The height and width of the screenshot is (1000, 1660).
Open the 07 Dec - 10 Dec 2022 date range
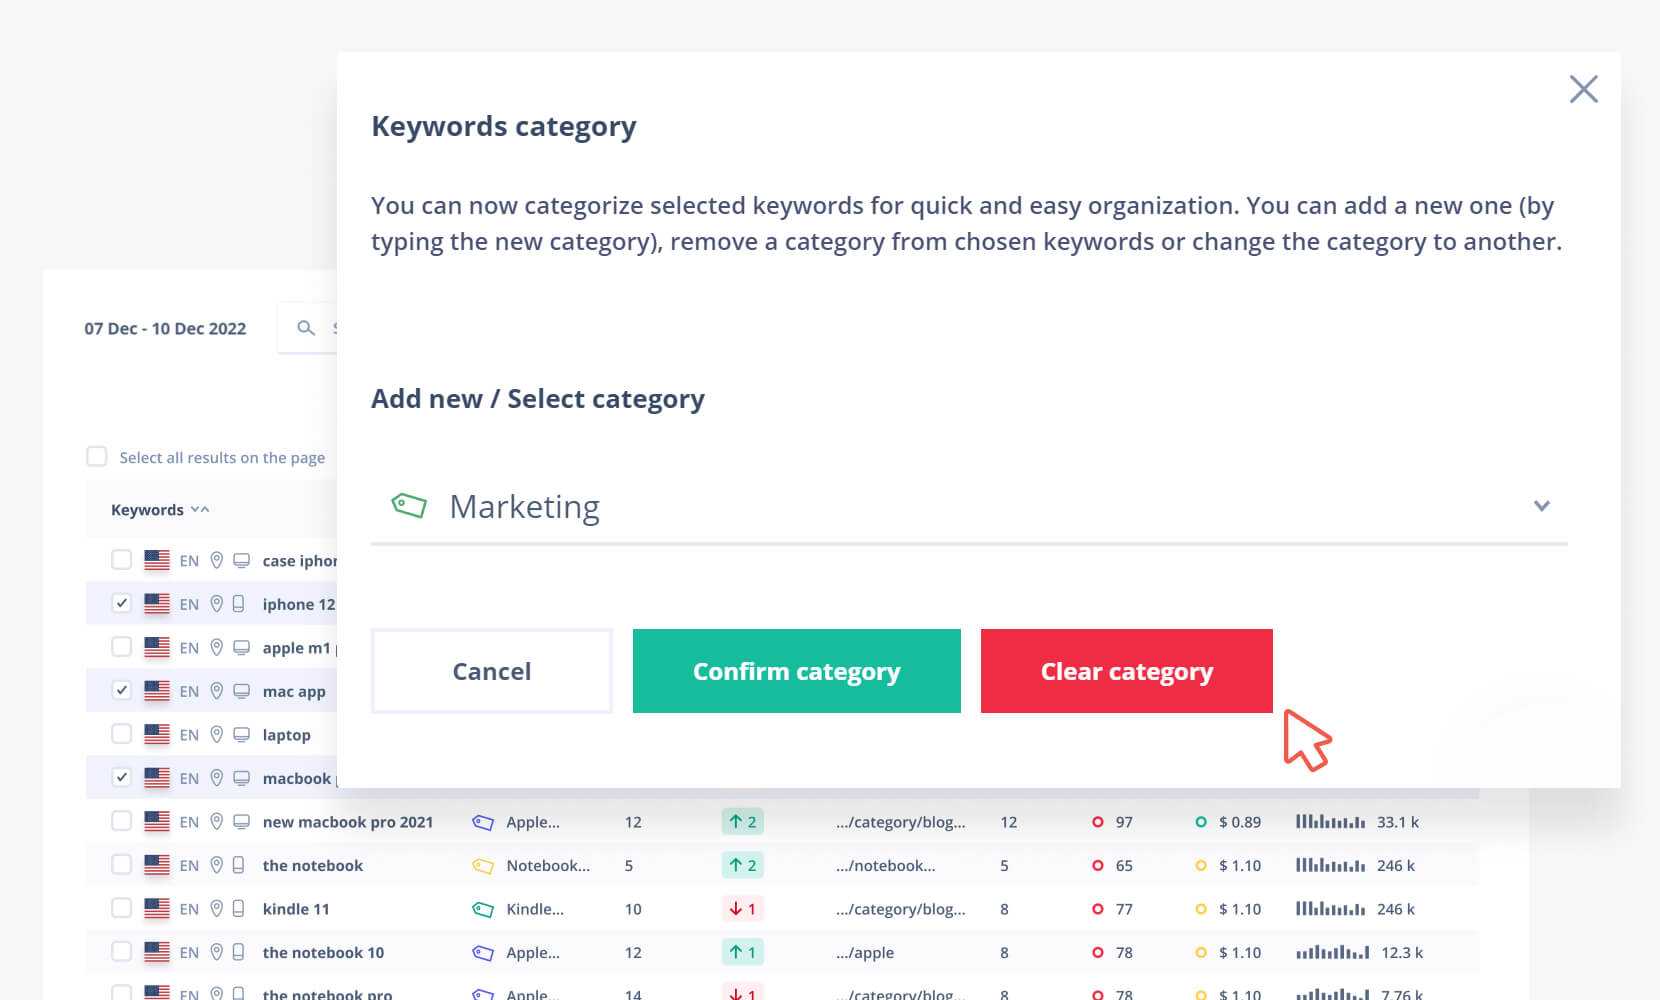click(x=165, y=329)
